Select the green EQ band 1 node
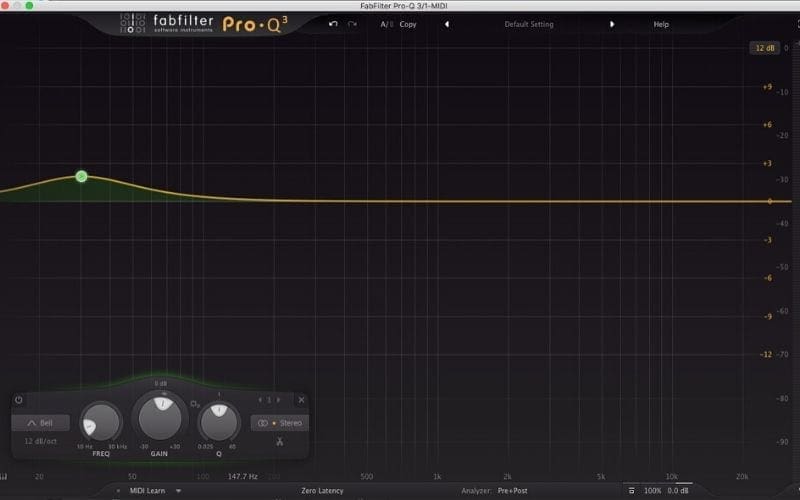The image size is (800, 500). point(81,177)
